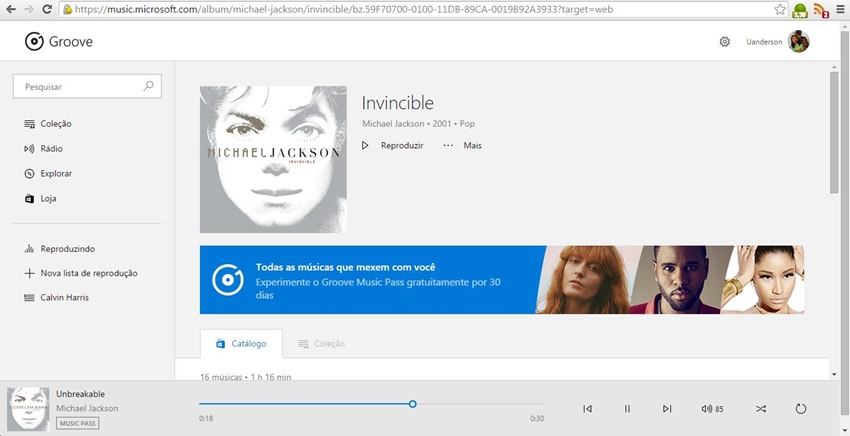This screenshot has width=850, height=436.
Task: Click the search magnifier icon
Action: (x=148, y=86)
